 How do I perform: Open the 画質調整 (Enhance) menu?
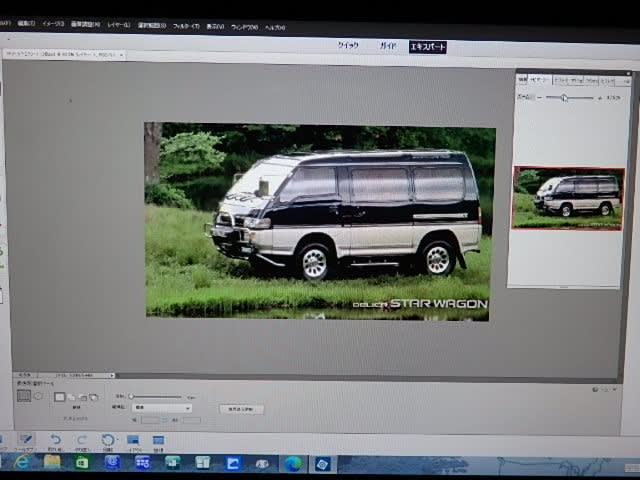click(85, 24)
